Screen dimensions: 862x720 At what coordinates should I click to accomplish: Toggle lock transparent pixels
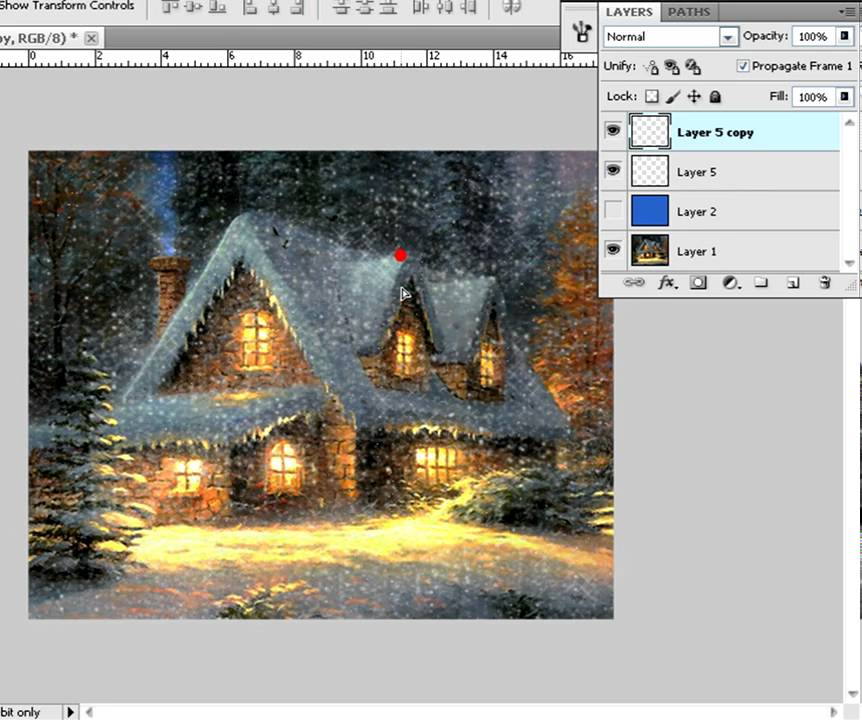coord(651,97)
